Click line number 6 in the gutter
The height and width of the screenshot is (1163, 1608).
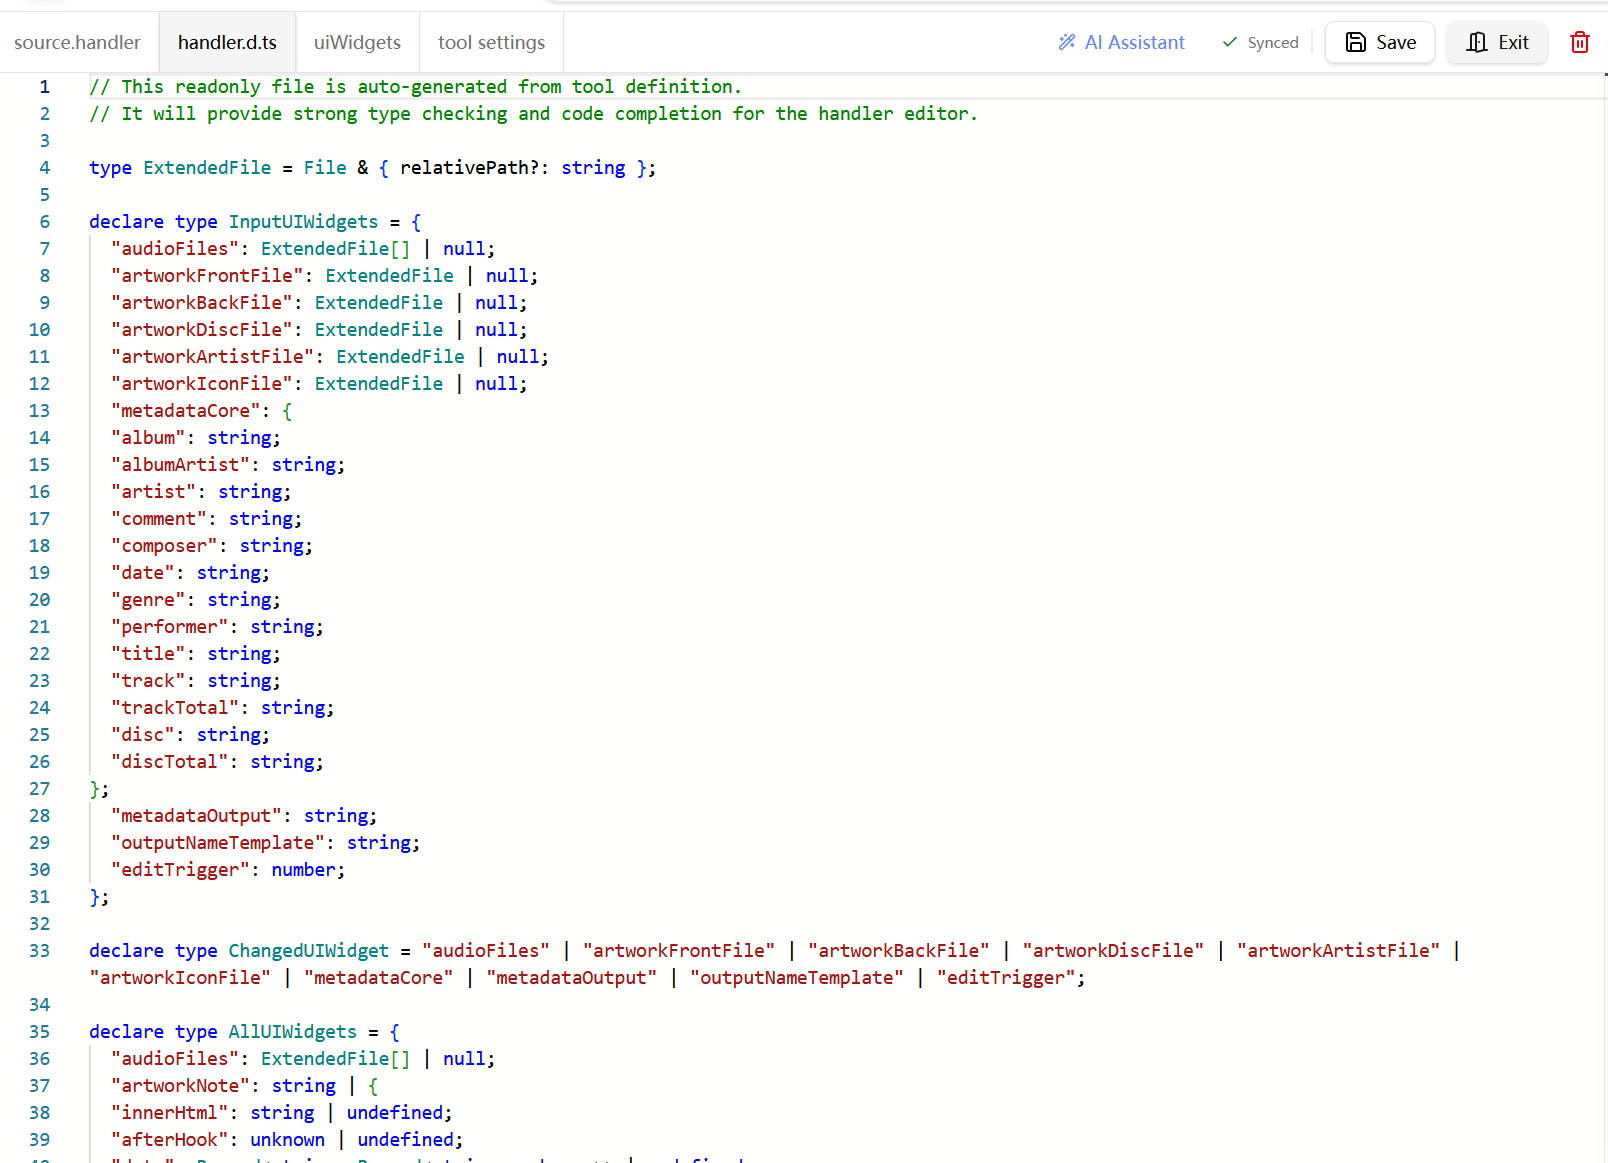coord(44,222)
